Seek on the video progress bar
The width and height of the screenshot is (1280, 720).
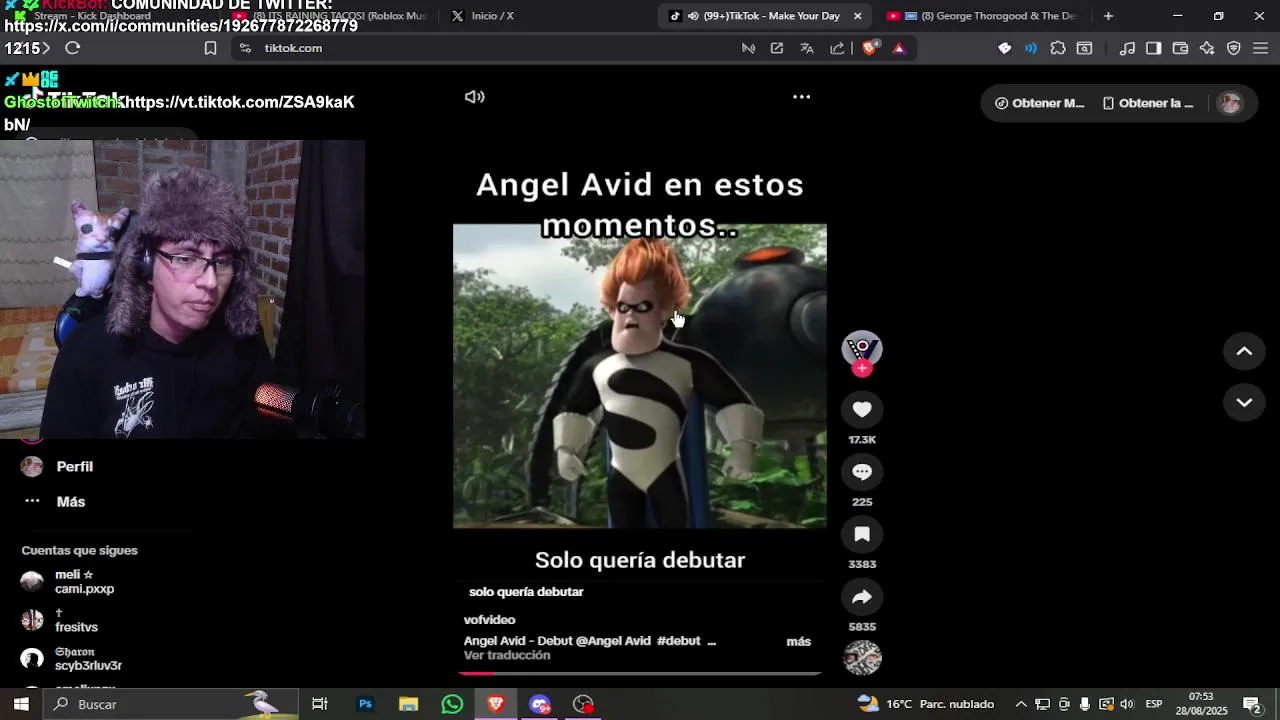640,673
